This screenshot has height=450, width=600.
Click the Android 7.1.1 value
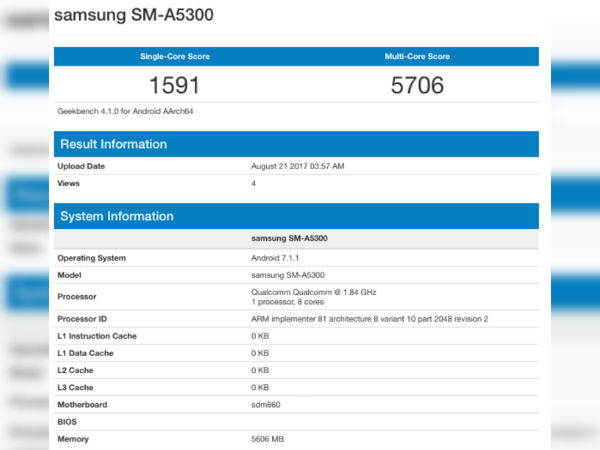pos(275,258)
